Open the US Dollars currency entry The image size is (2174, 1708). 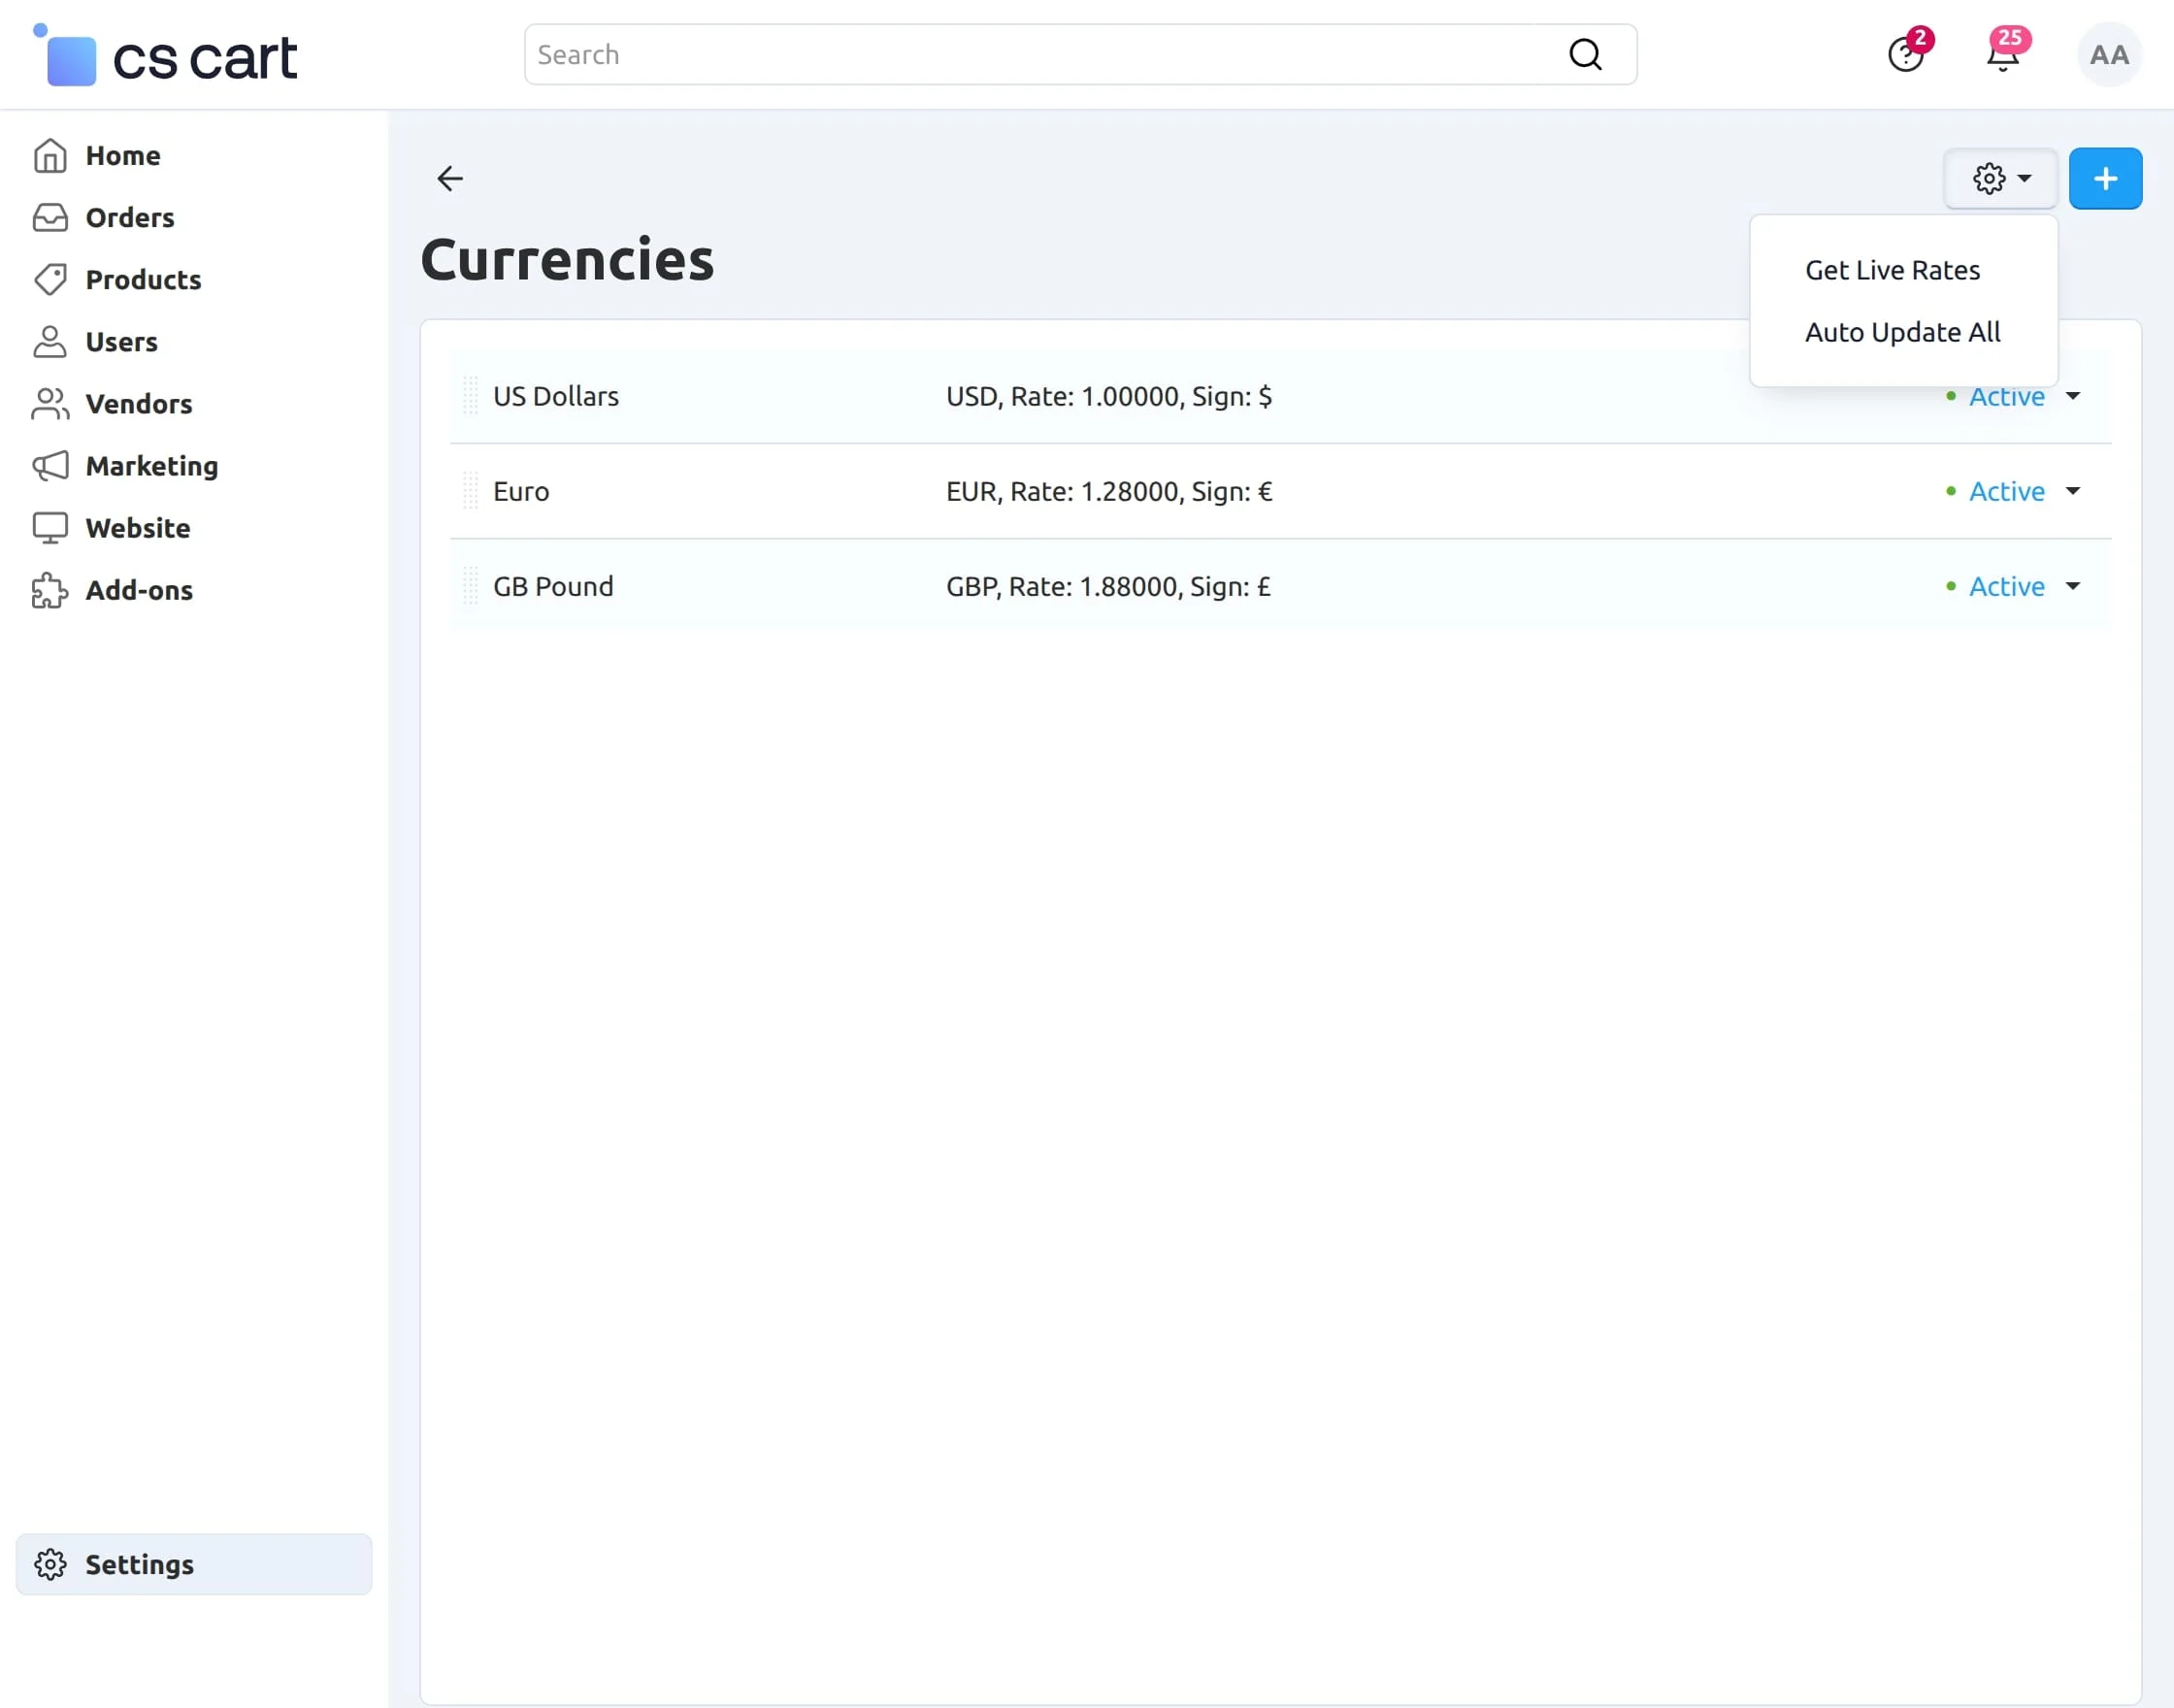556,396
